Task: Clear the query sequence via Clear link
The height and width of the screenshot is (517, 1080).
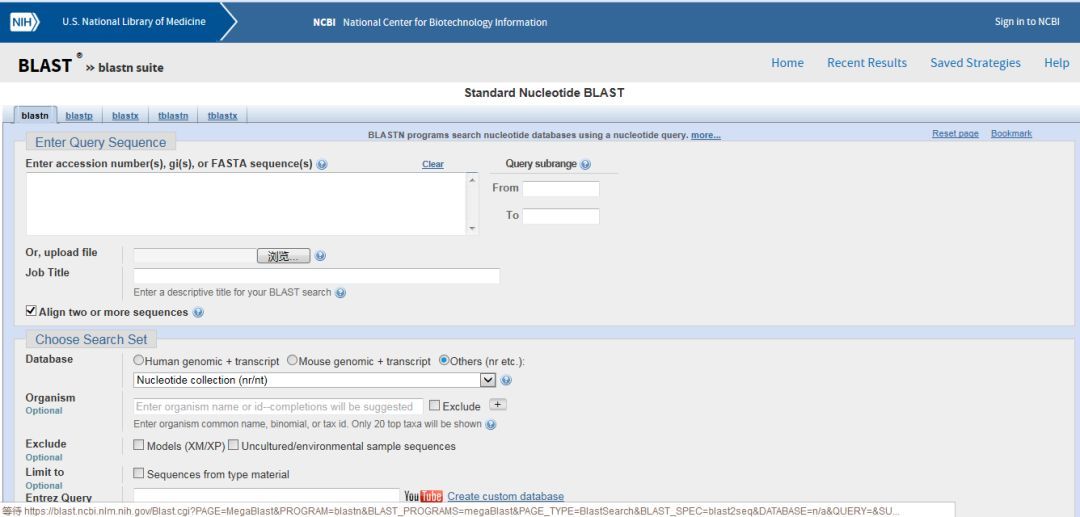Action: point(432,164)
